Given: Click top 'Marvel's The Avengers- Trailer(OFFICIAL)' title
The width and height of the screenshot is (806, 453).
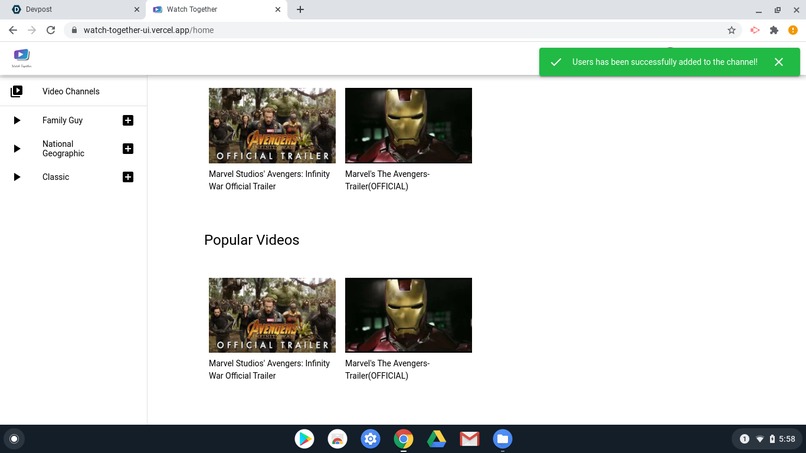Looking at the screenshot, I should pyautogui.click(x=387, y=180).
